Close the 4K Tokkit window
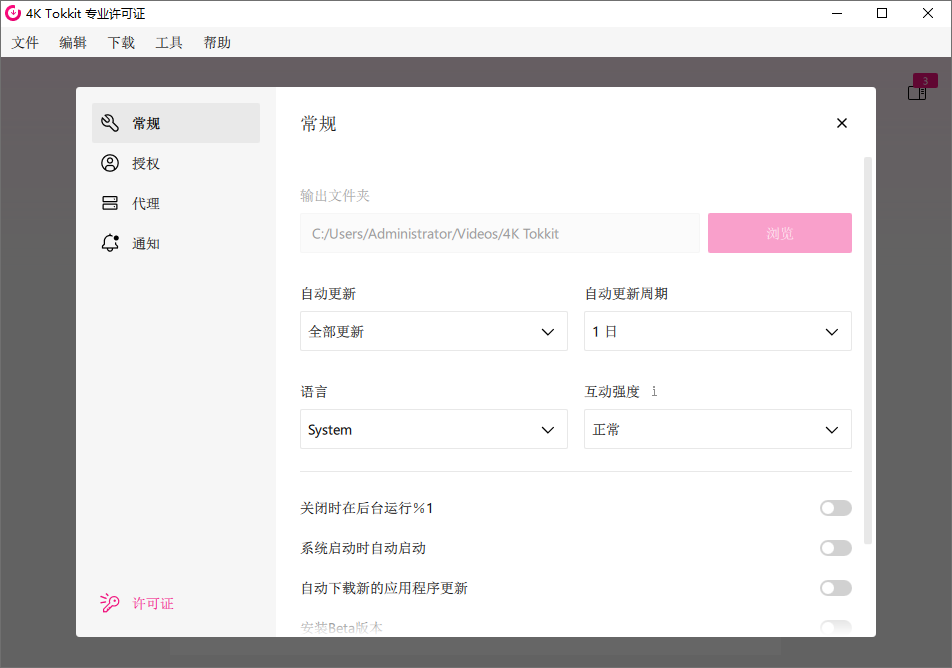The width and height of the screenshot is (952, 668). pyautogui.click(x=928, y=13)
